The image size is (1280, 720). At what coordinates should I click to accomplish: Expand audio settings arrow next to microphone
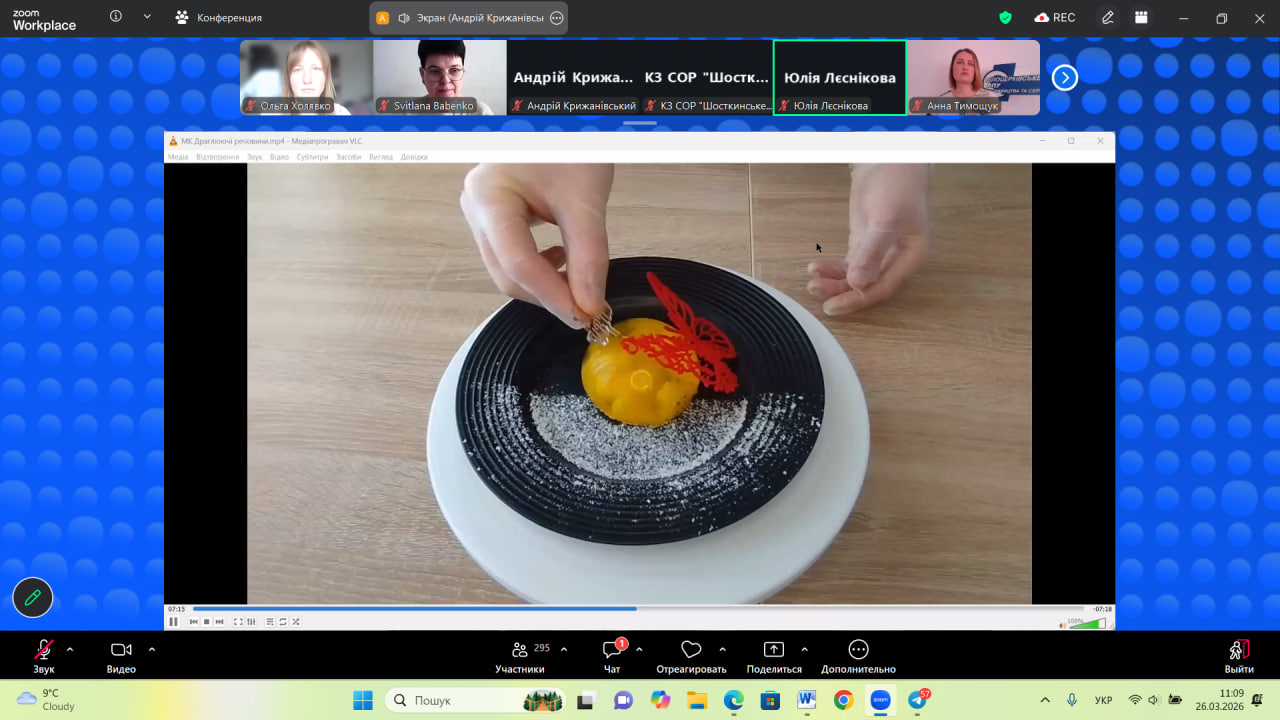(x=70, y=649)
